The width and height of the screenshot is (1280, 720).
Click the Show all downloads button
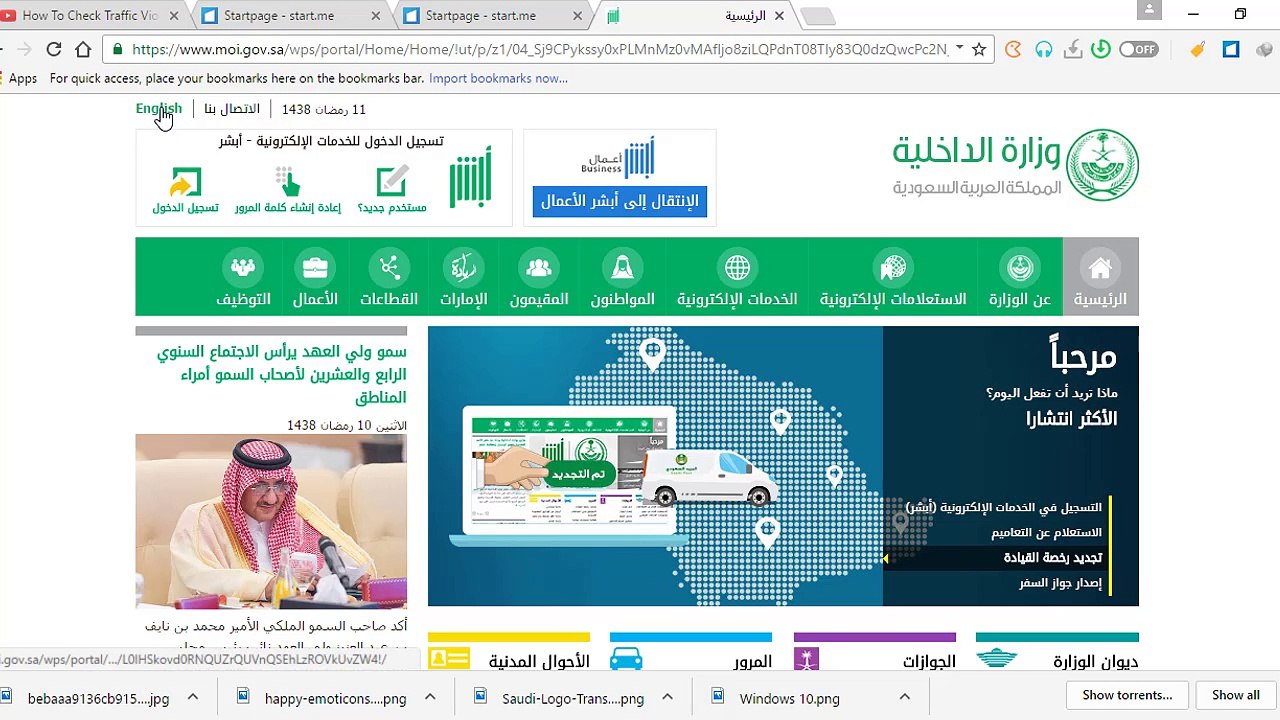[1236, 696]
